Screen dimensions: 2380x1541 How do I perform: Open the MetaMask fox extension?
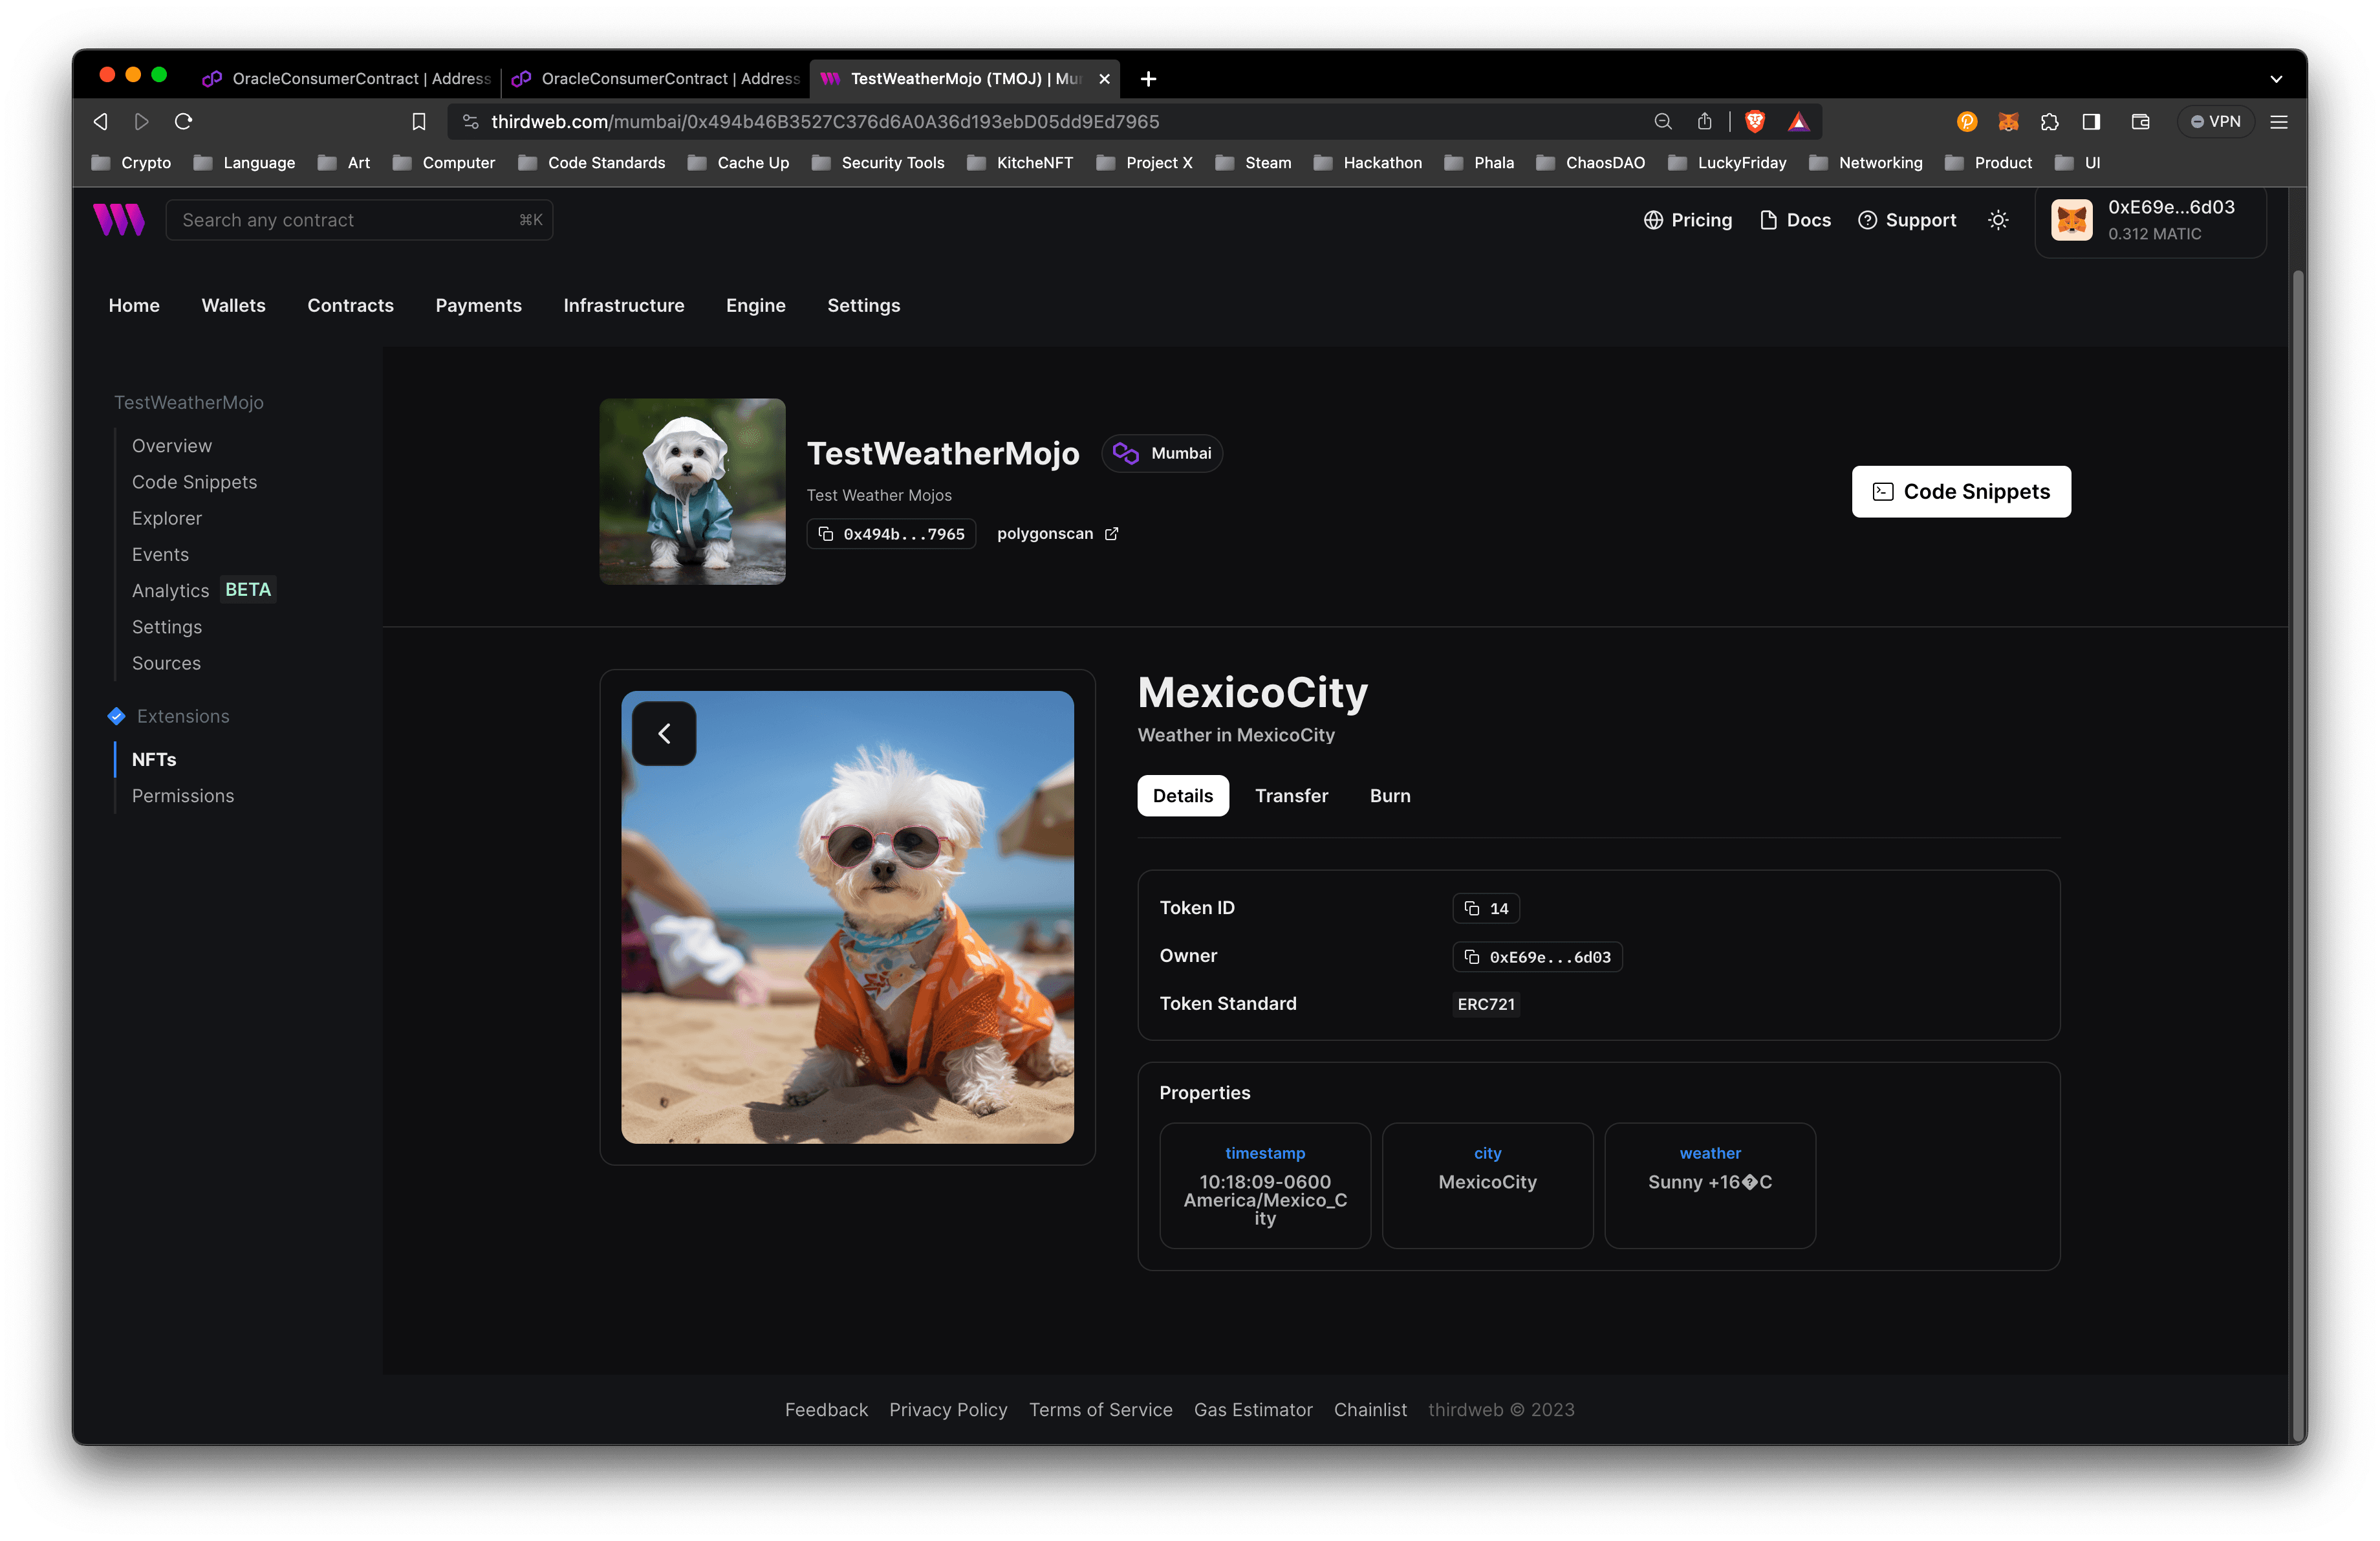pos(2007,121)
